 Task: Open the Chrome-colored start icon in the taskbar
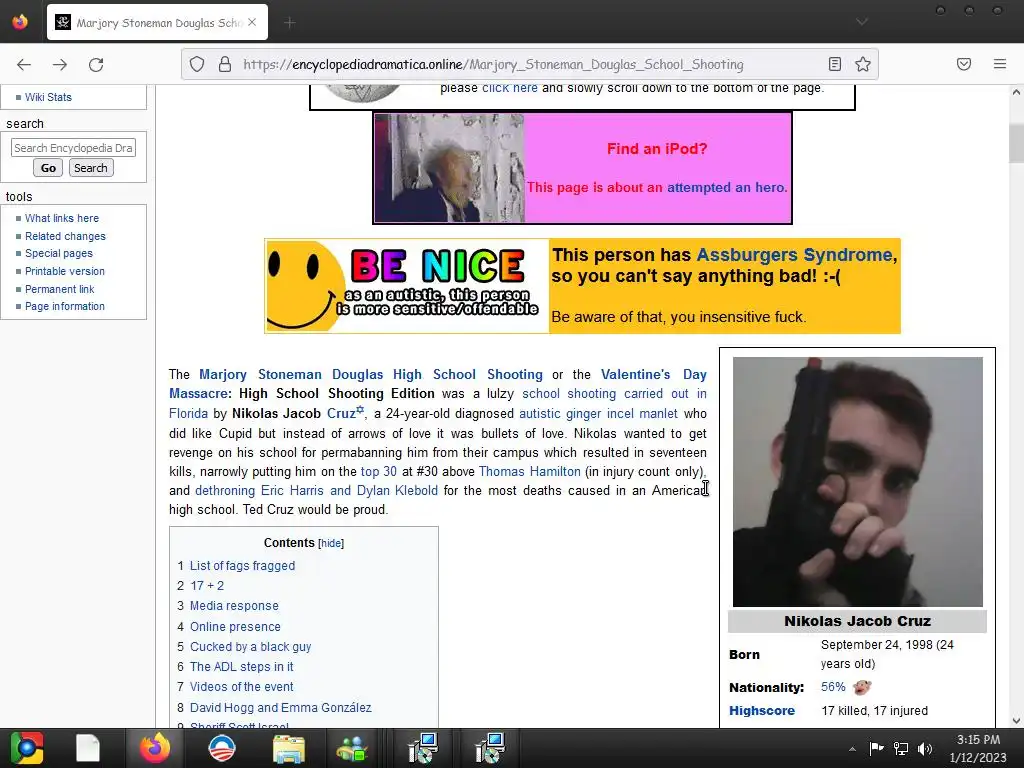(26, 748)
